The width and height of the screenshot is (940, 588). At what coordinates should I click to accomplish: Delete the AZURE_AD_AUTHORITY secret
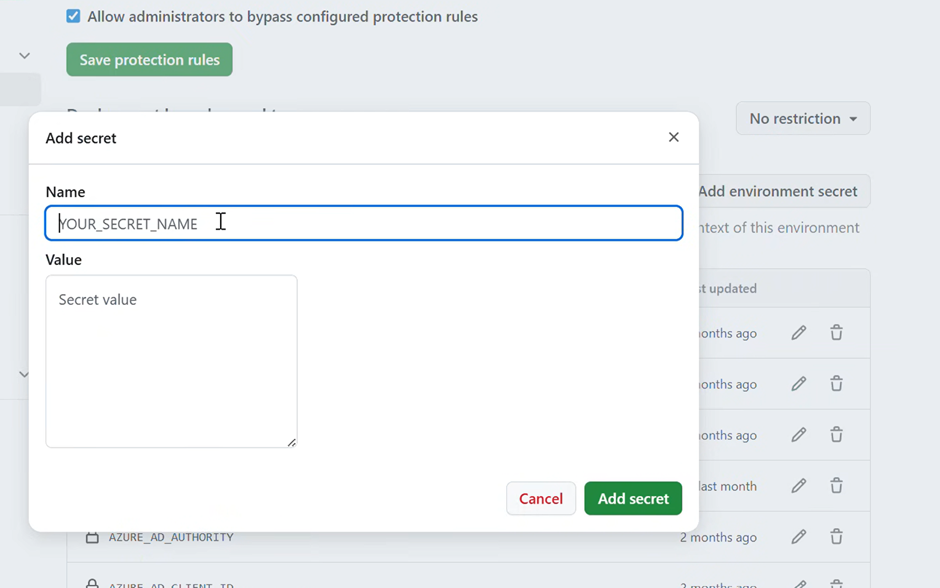(x=836, y=536)
